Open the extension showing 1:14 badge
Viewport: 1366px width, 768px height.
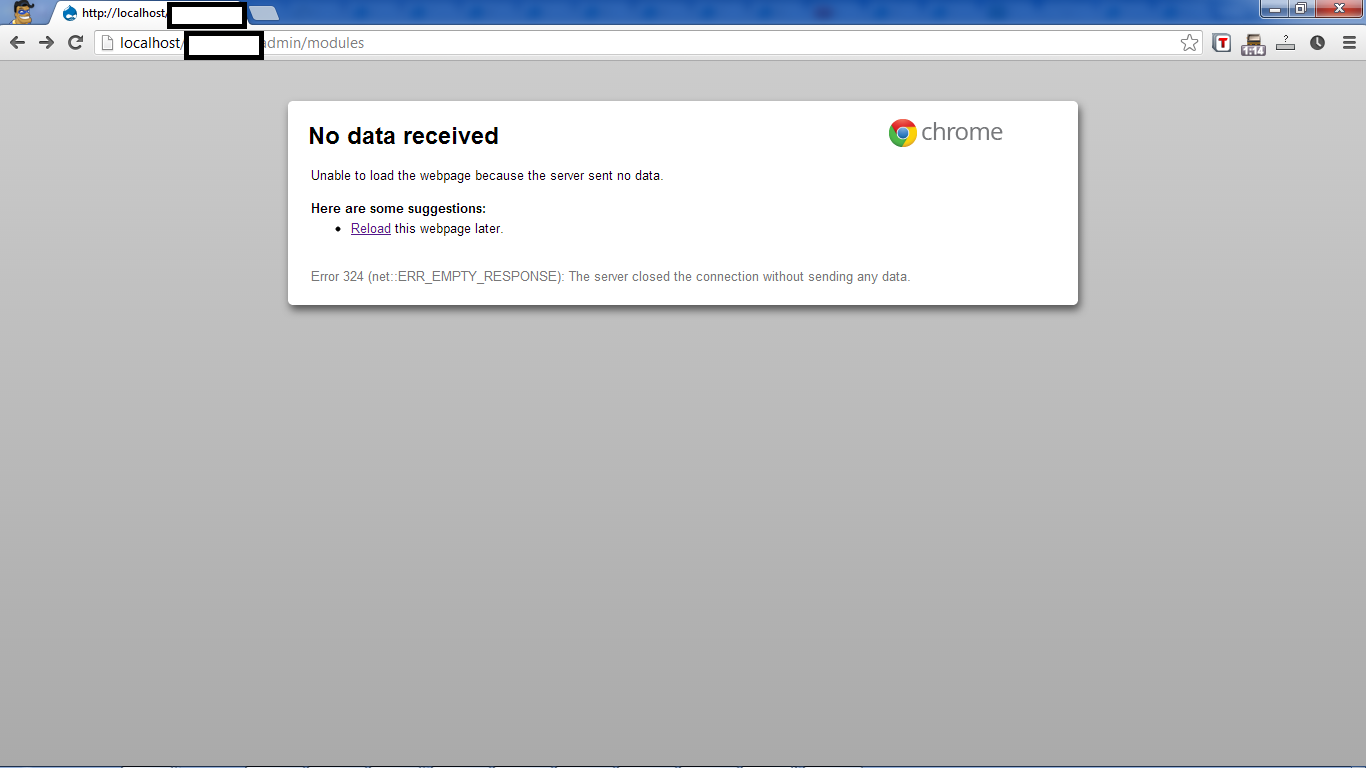(x=1253, y=43)
